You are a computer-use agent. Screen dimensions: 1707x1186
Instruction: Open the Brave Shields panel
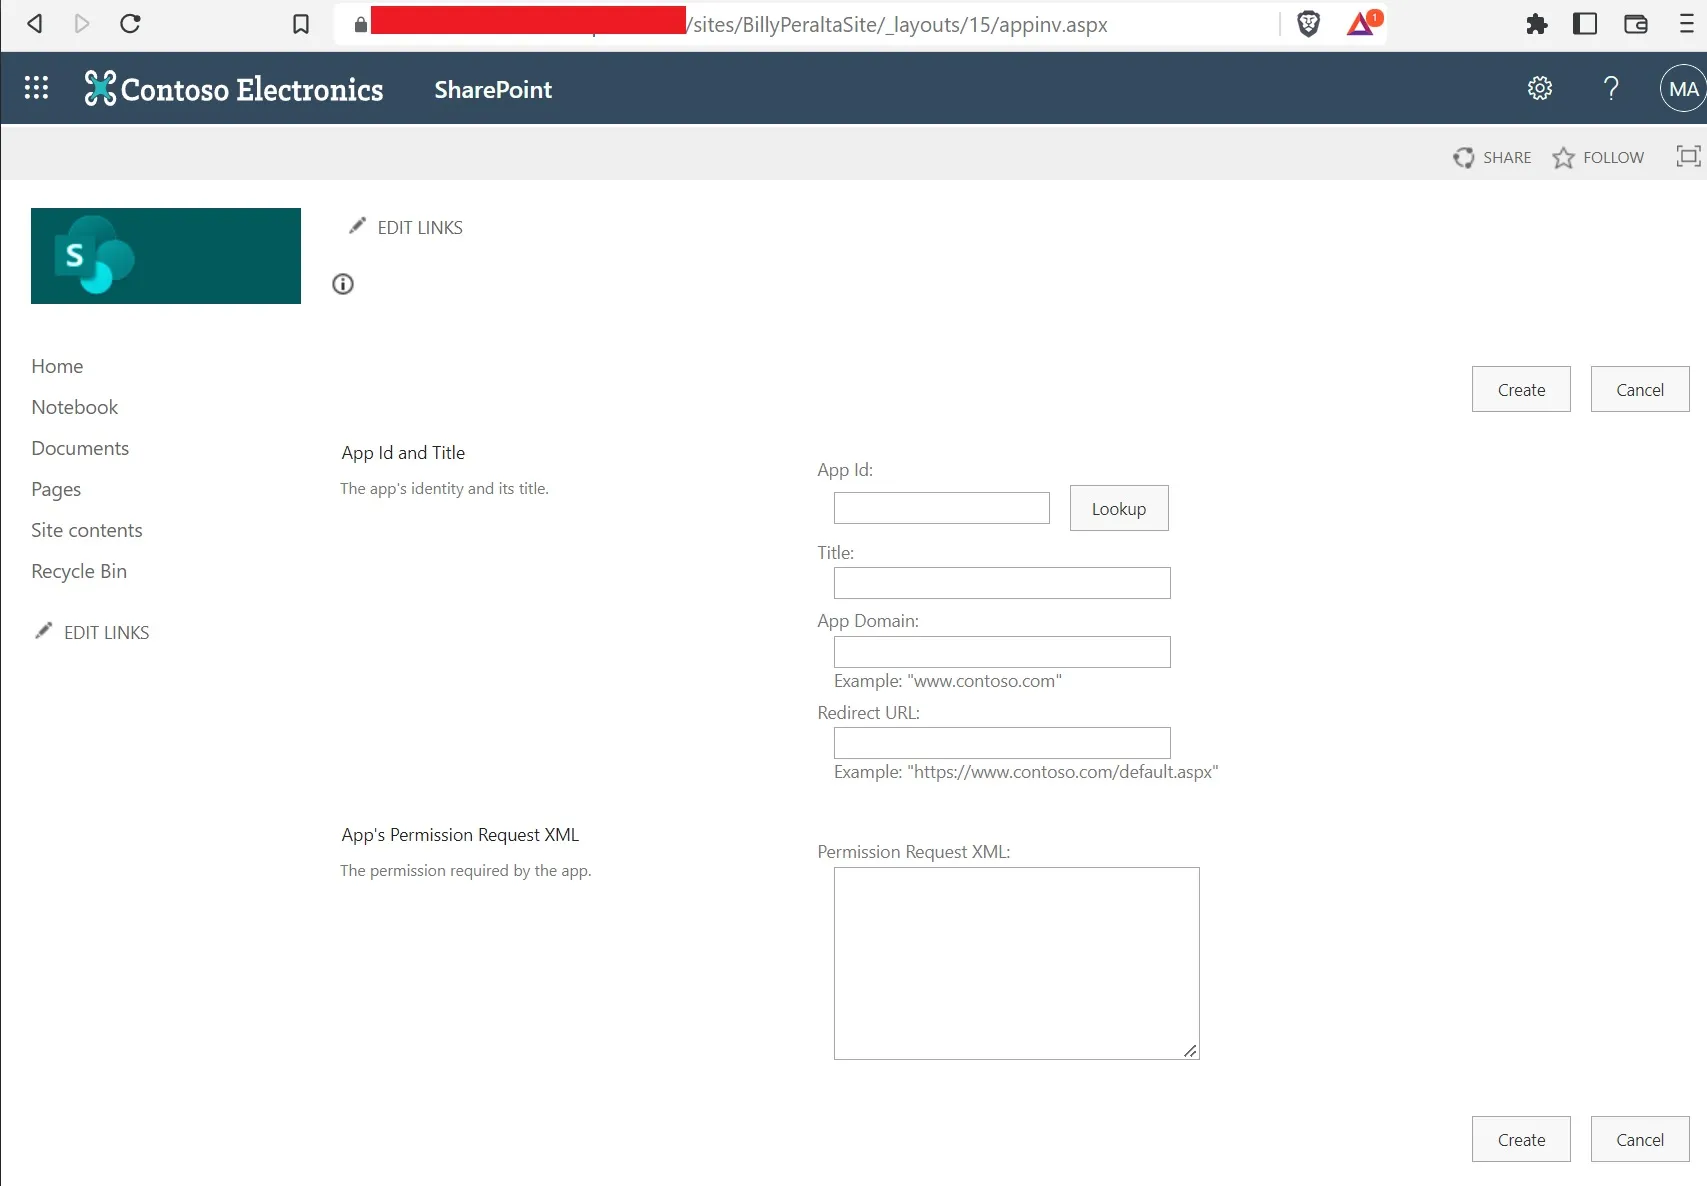(x=1309, y=23)
